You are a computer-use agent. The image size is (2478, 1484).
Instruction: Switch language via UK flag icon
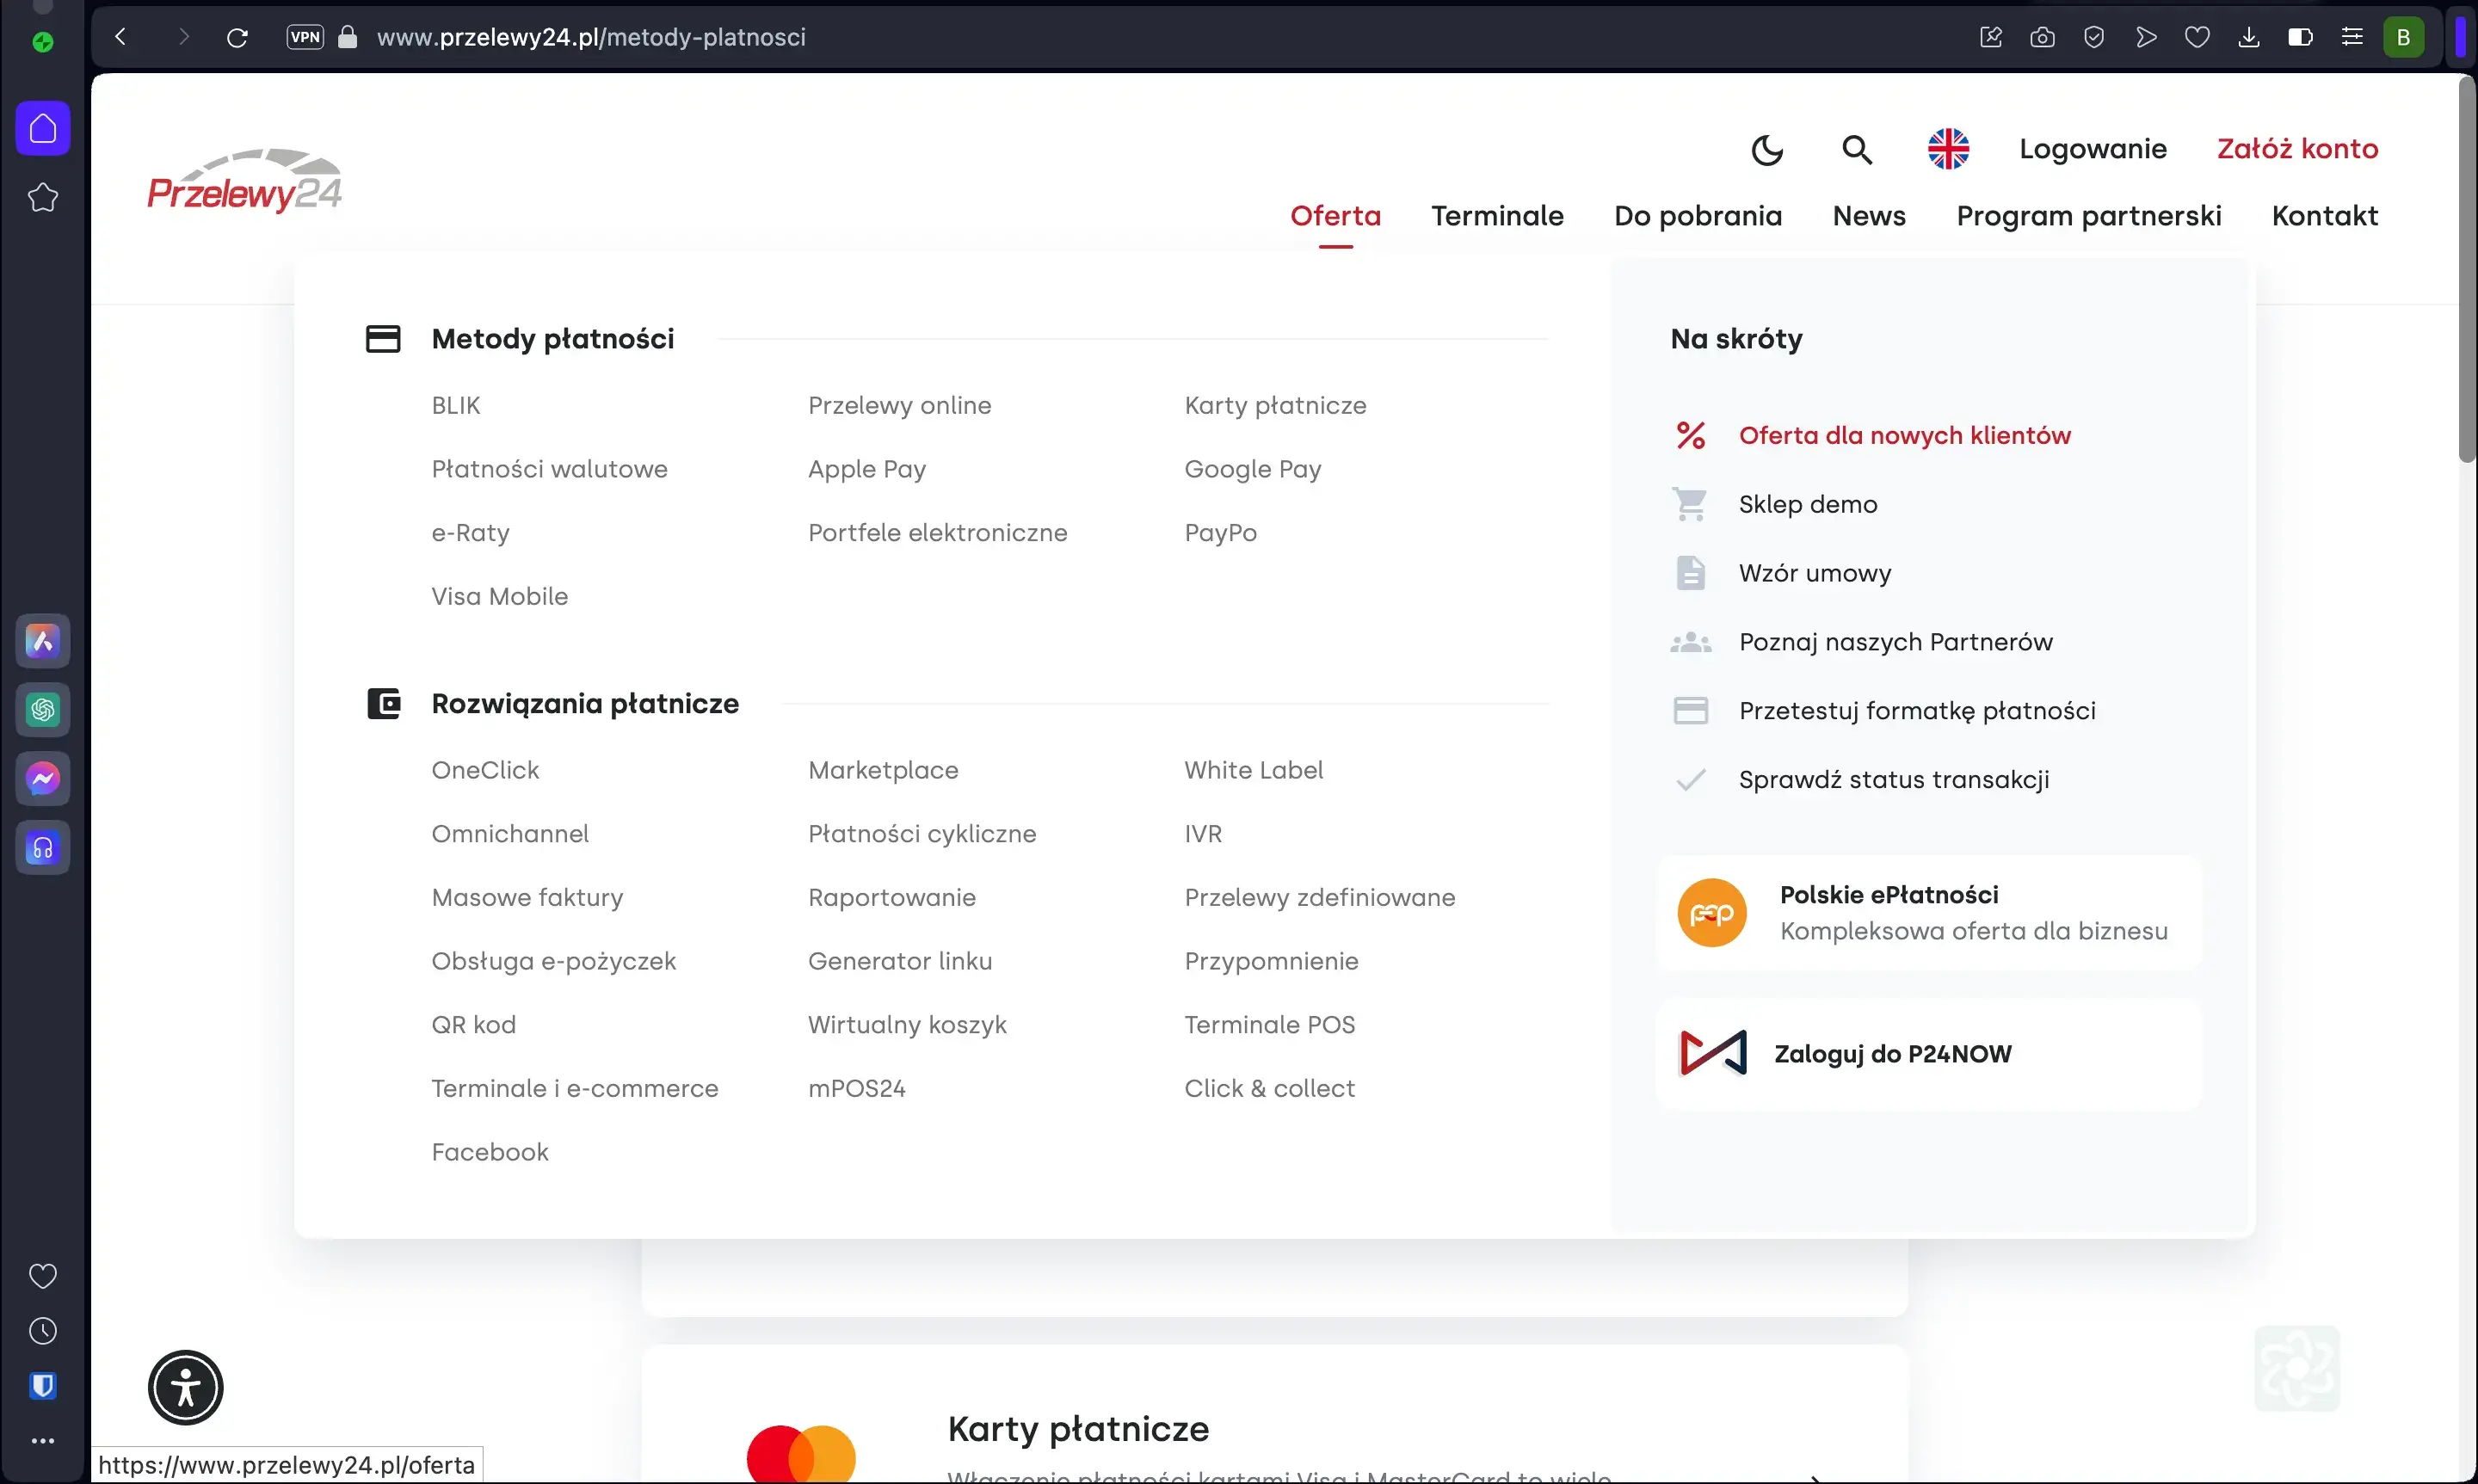[x=1948, y=149]
